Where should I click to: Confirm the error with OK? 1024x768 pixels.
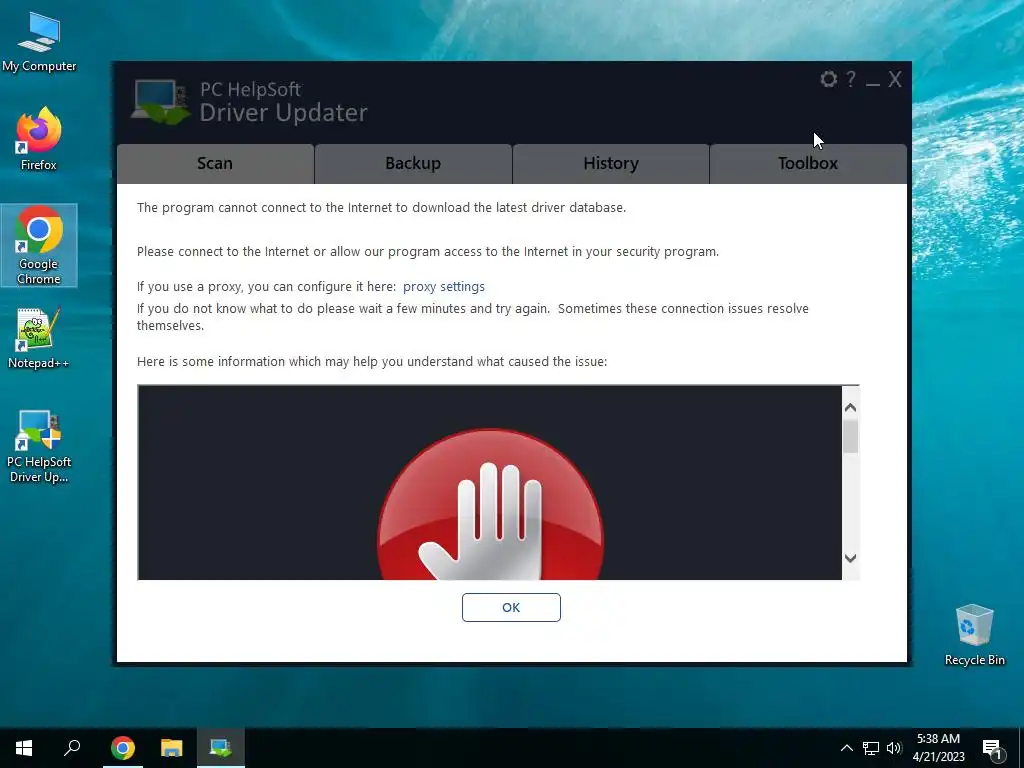tap(511, 607)
